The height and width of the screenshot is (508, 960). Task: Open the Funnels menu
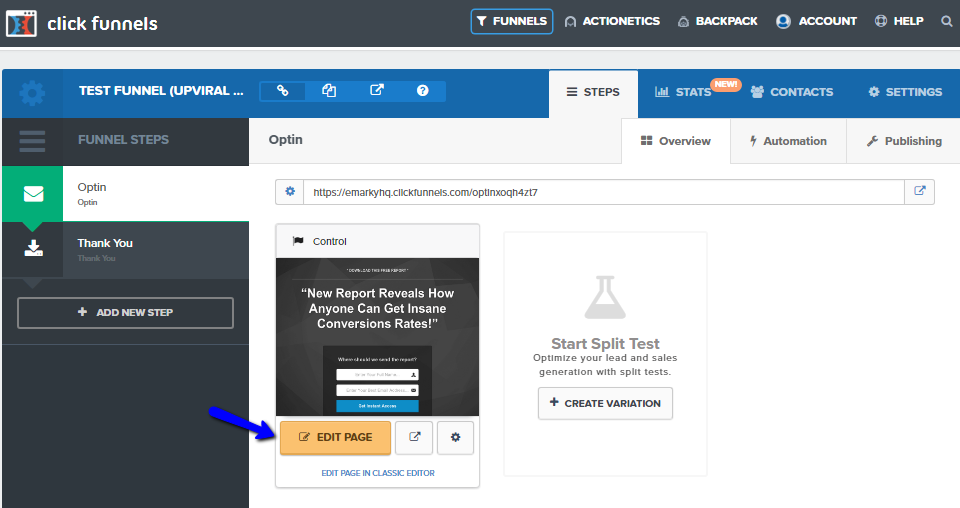pos(512,21)
